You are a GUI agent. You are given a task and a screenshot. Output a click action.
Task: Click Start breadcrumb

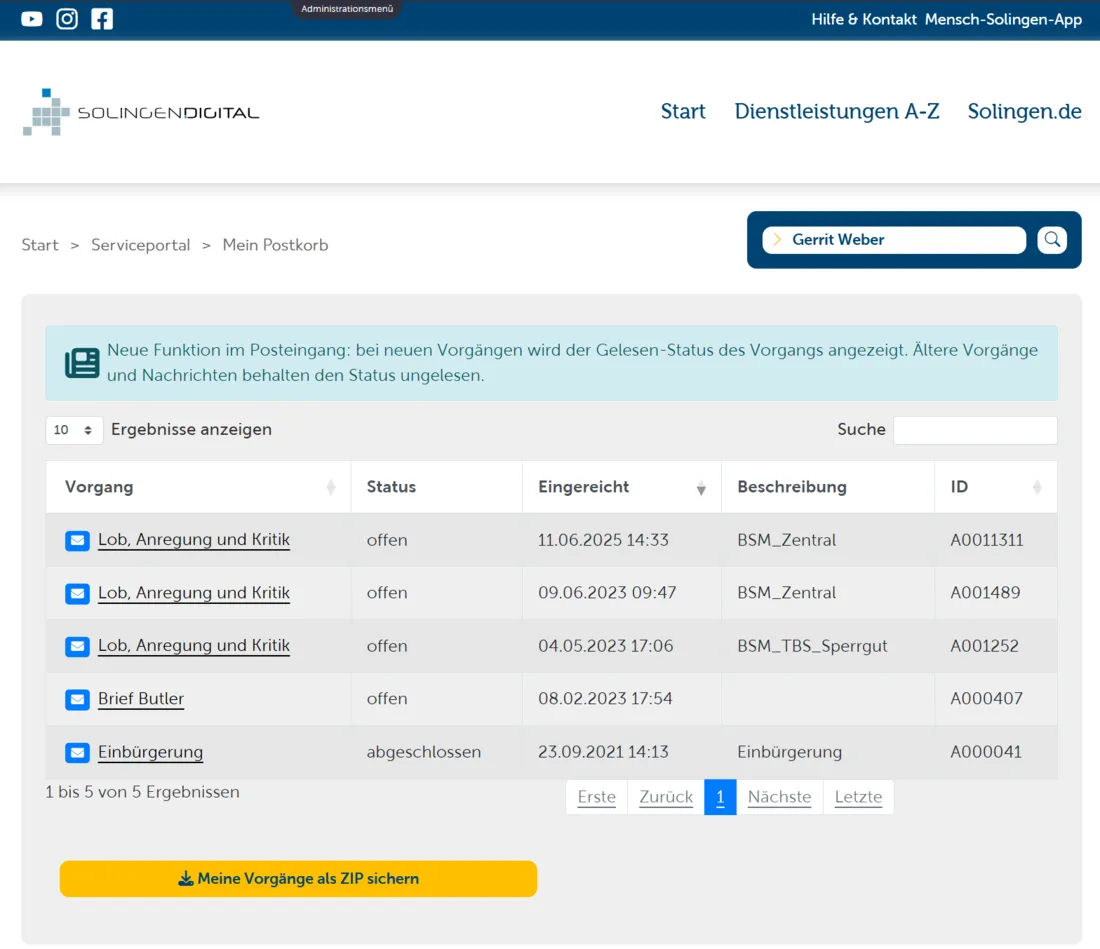tap(40, 245)
